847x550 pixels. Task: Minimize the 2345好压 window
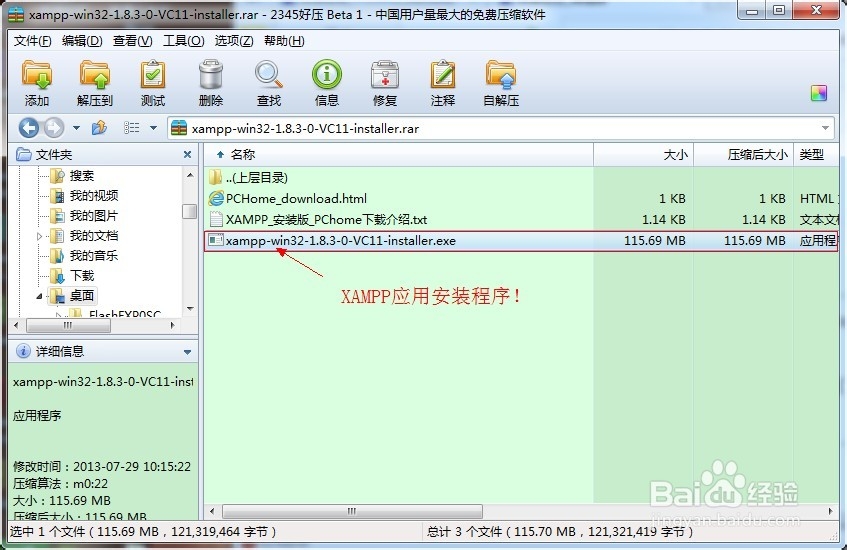[x=752, y=10]
